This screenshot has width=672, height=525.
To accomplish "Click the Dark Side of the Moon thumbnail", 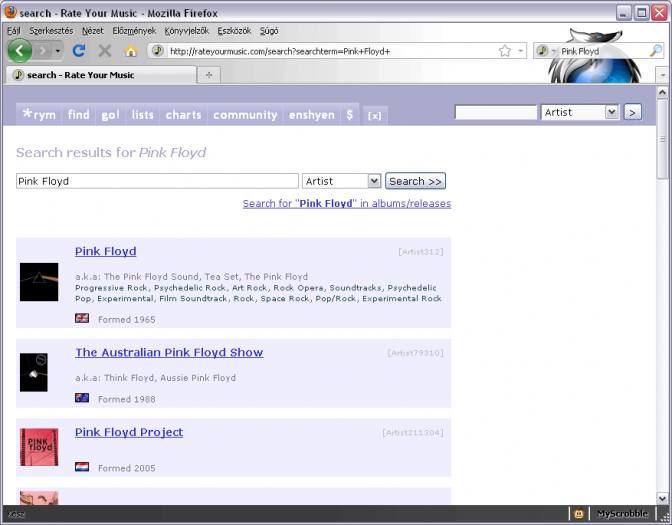I will tap(39, 282).
